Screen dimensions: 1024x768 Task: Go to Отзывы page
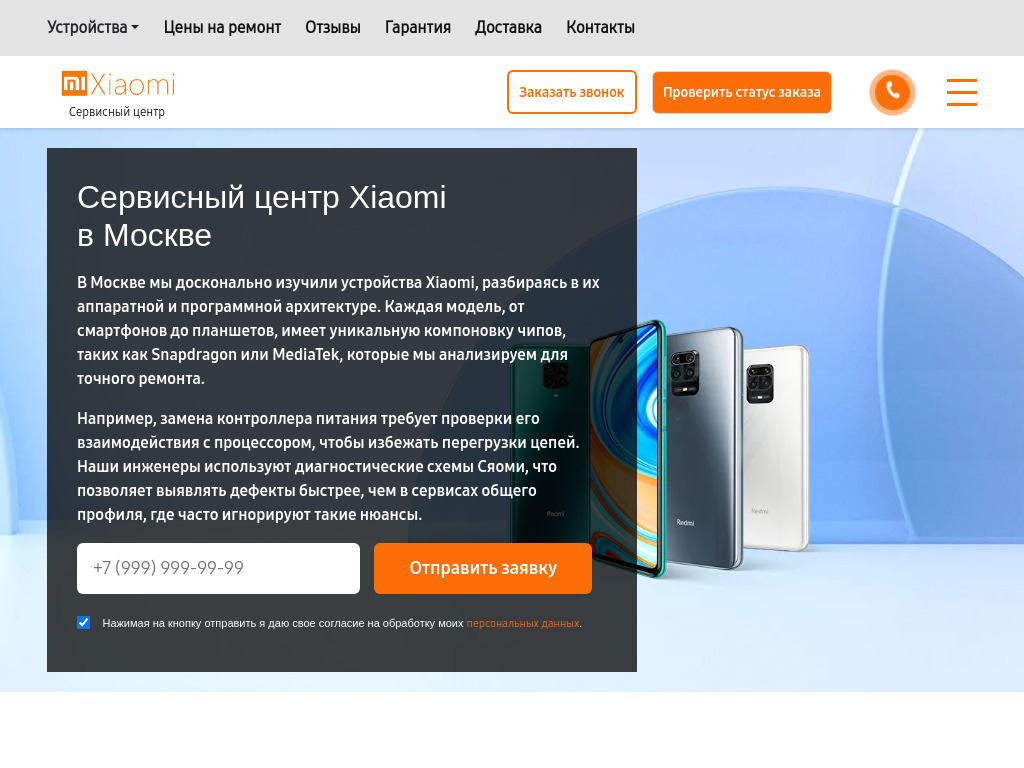coord(332,27)
